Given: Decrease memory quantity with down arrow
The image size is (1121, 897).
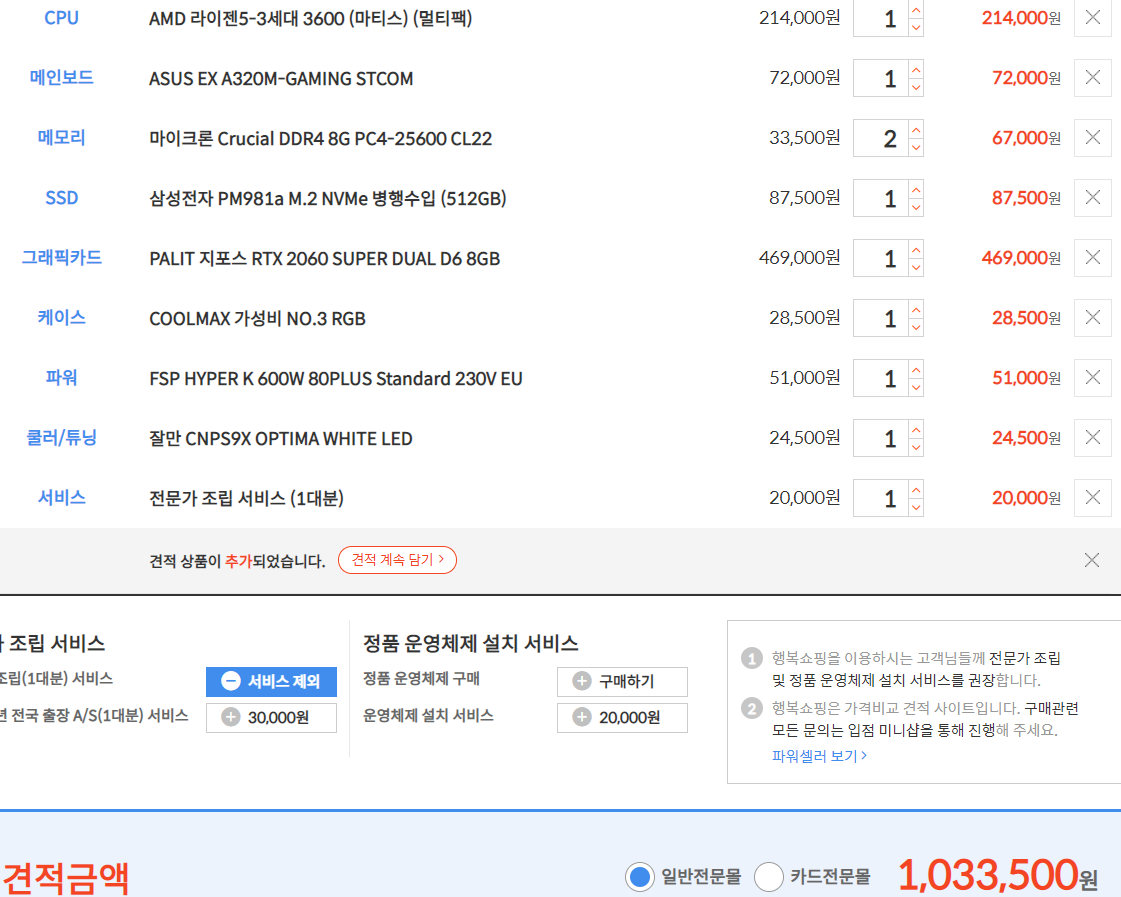Looking at the screenshot, I should point(916,147).
